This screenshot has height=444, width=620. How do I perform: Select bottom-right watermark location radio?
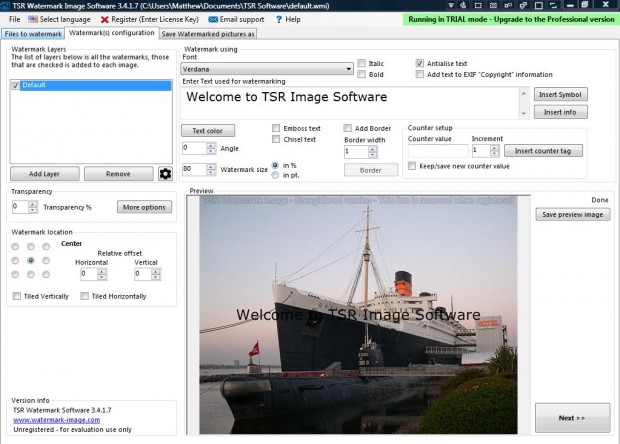point(46,274)
